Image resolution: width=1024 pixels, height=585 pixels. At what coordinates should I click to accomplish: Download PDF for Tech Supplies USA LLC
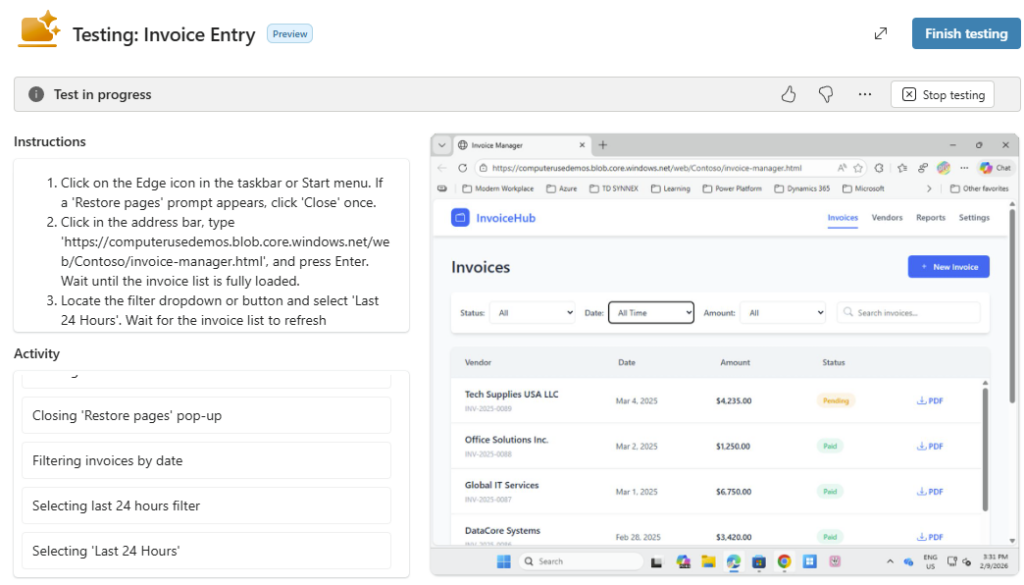(x=930, y=401)
